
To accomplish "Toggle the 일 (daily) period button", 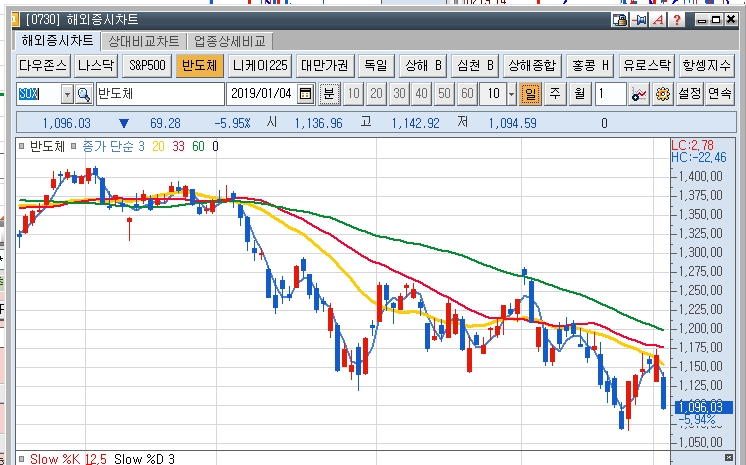I will (x=530, y=94).
